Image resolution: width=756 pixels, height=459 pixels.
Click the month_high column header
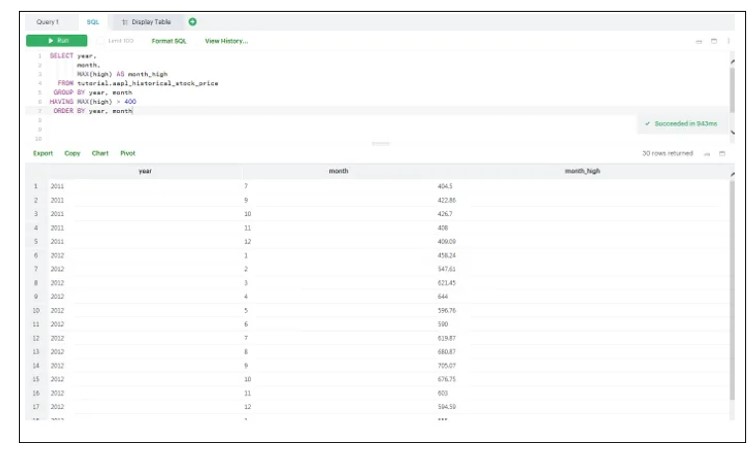coord(582,171)
